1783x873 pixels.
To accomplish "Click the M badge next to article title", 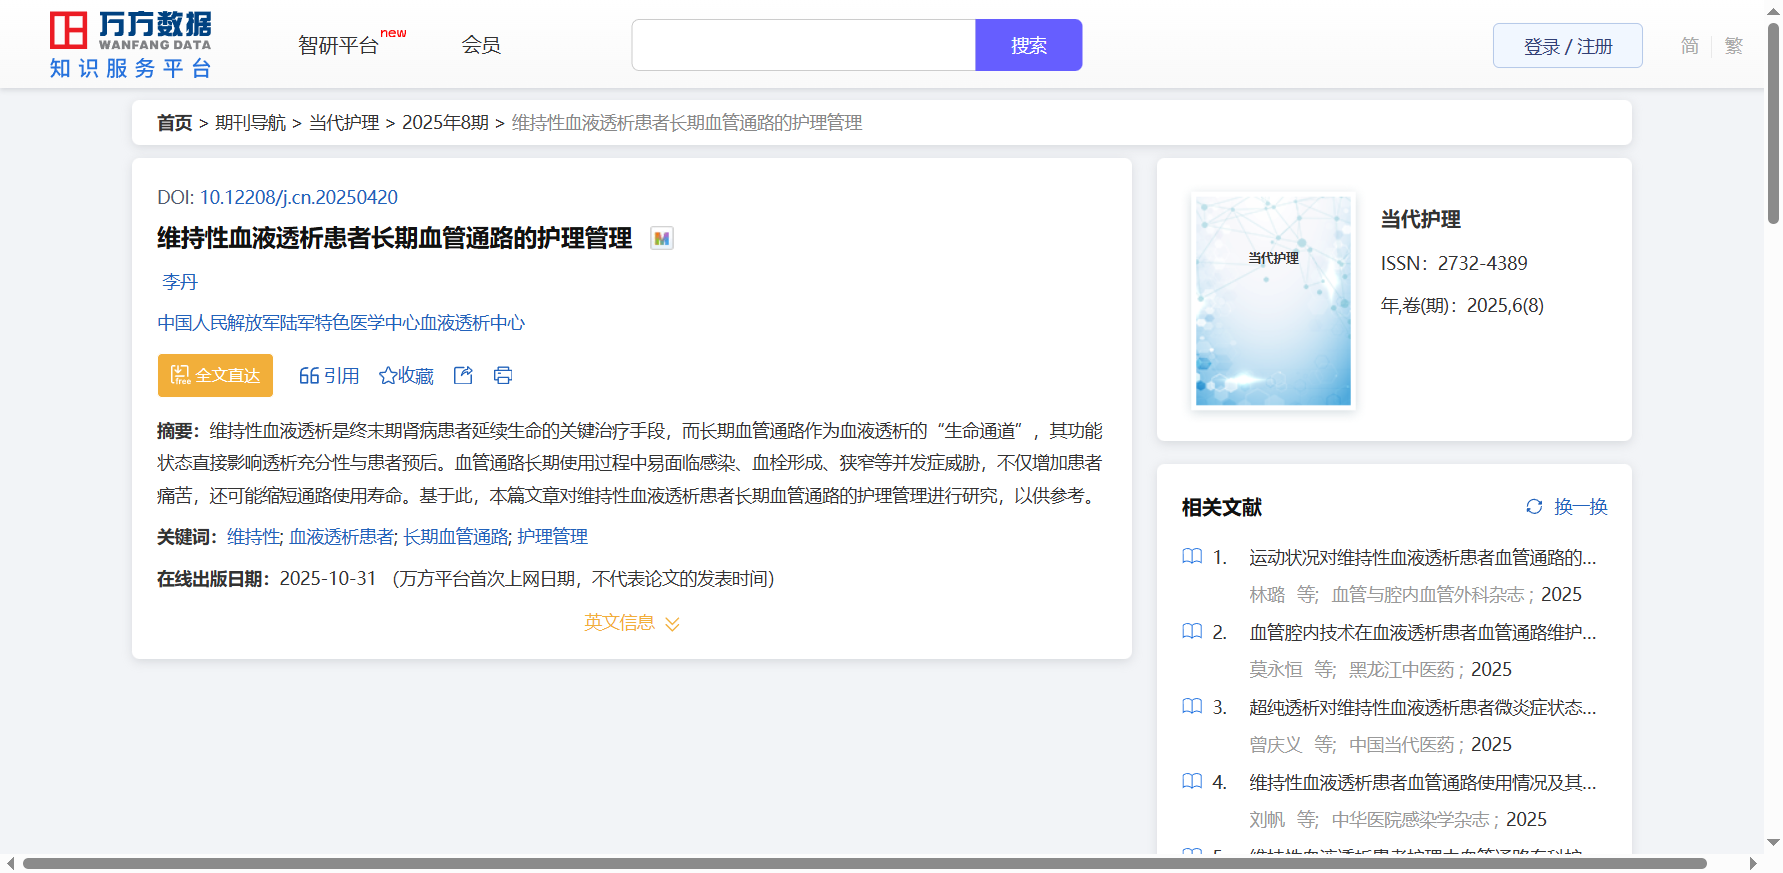I will click(x=661, y=238).
